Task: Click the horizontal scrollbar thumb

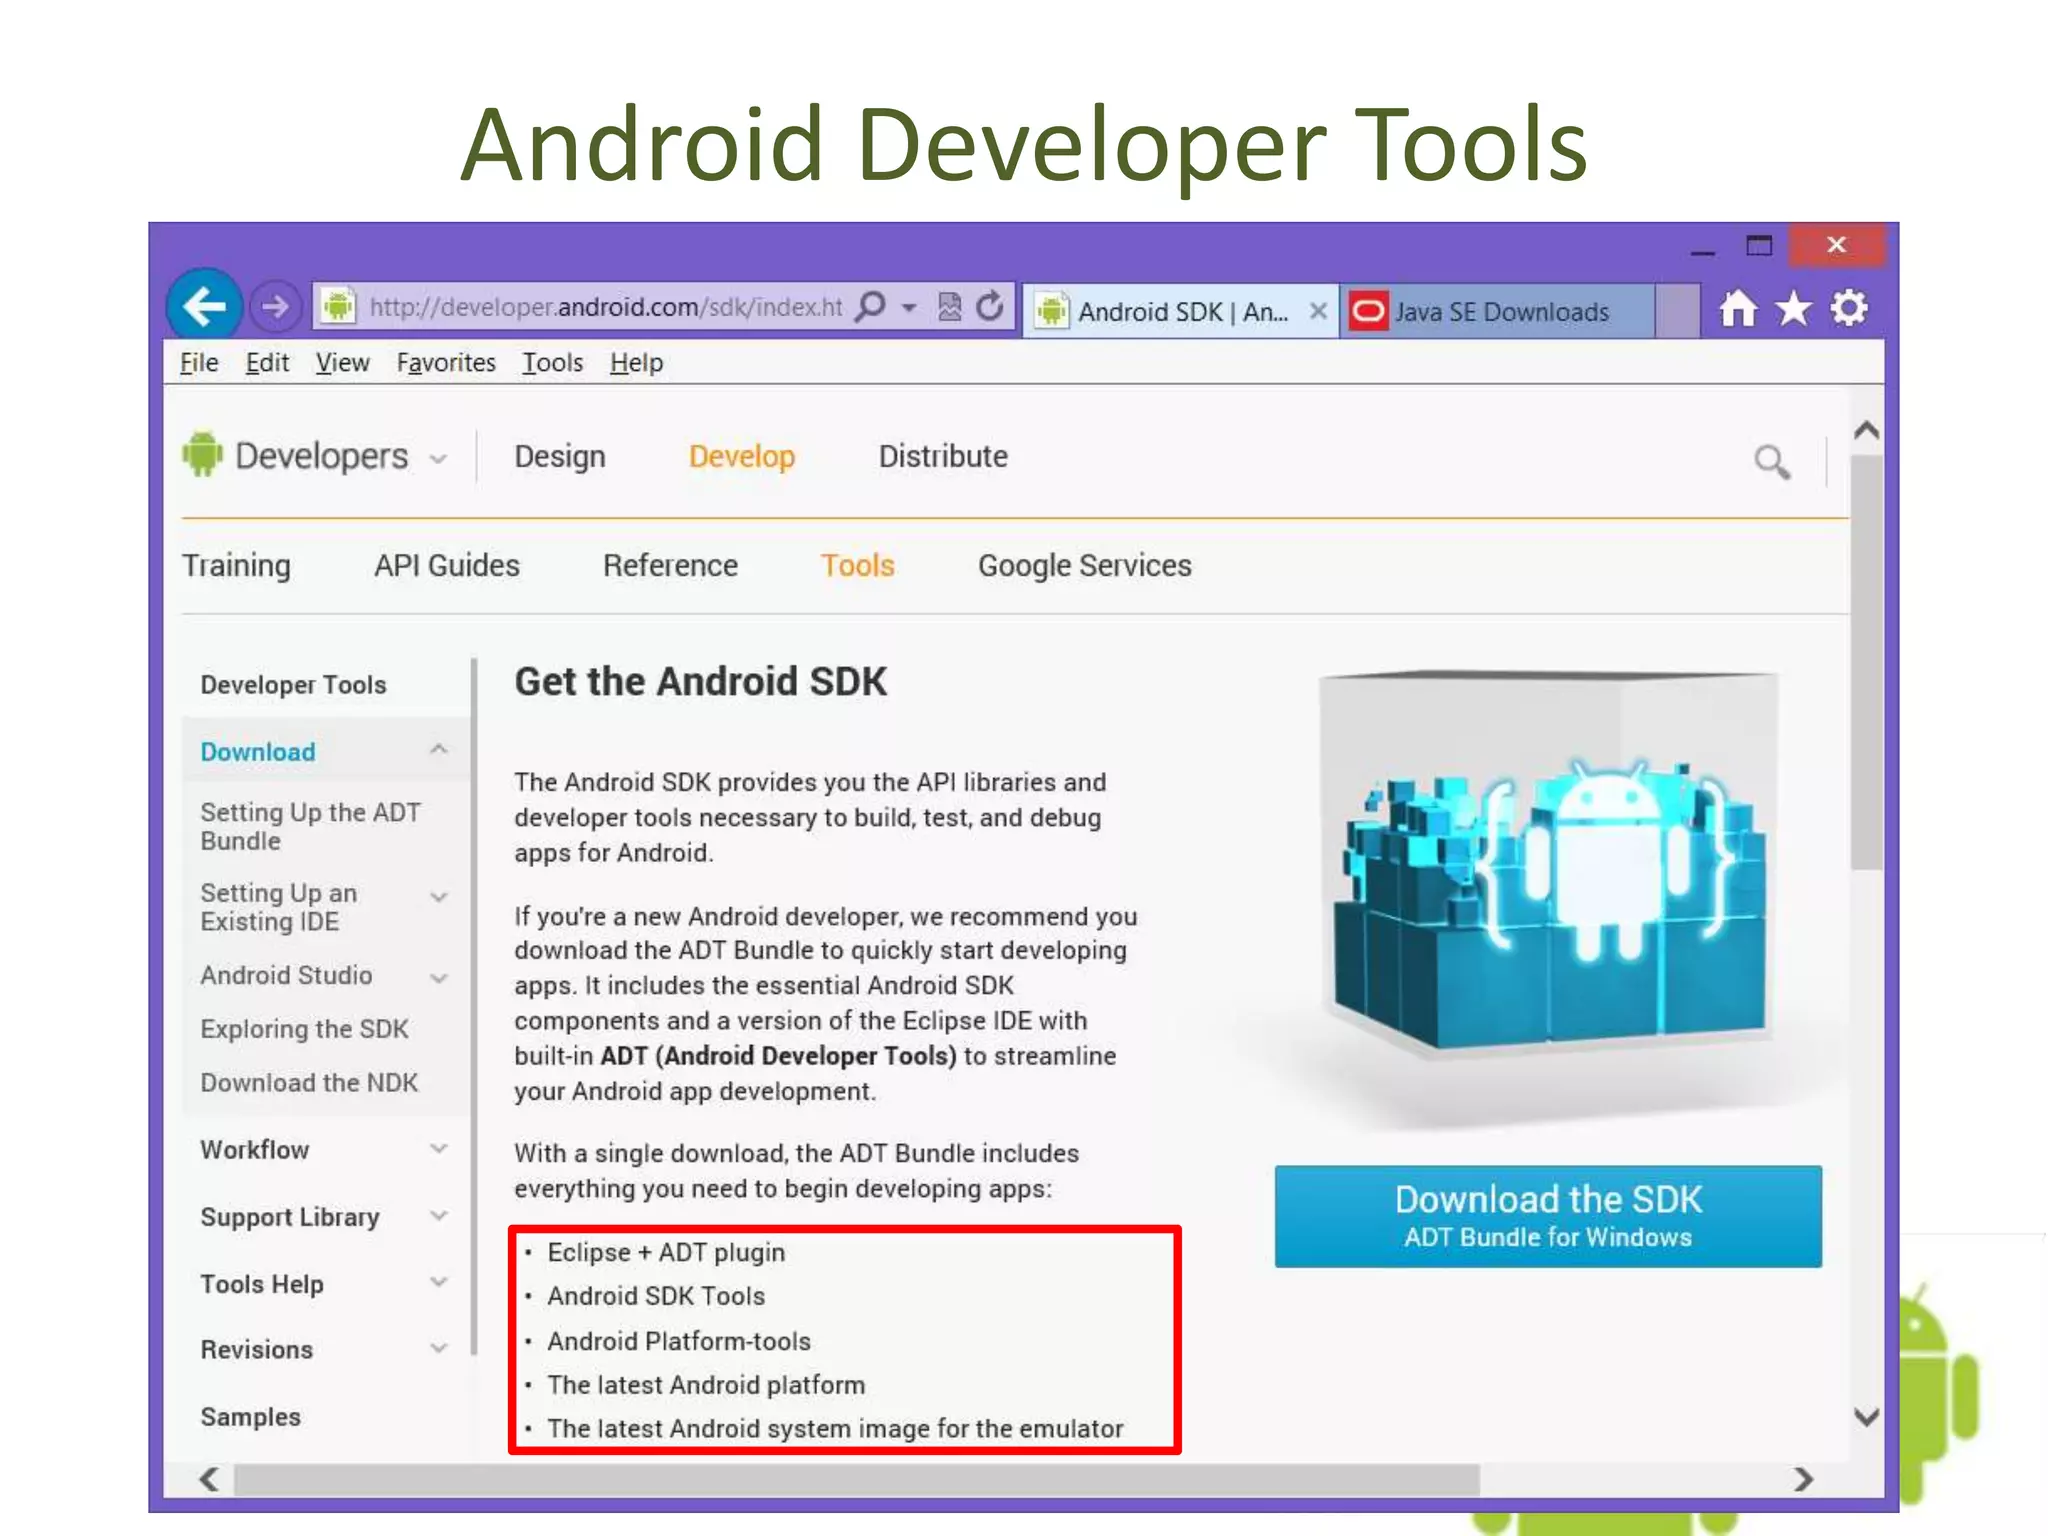Action: pos(856,1480)
